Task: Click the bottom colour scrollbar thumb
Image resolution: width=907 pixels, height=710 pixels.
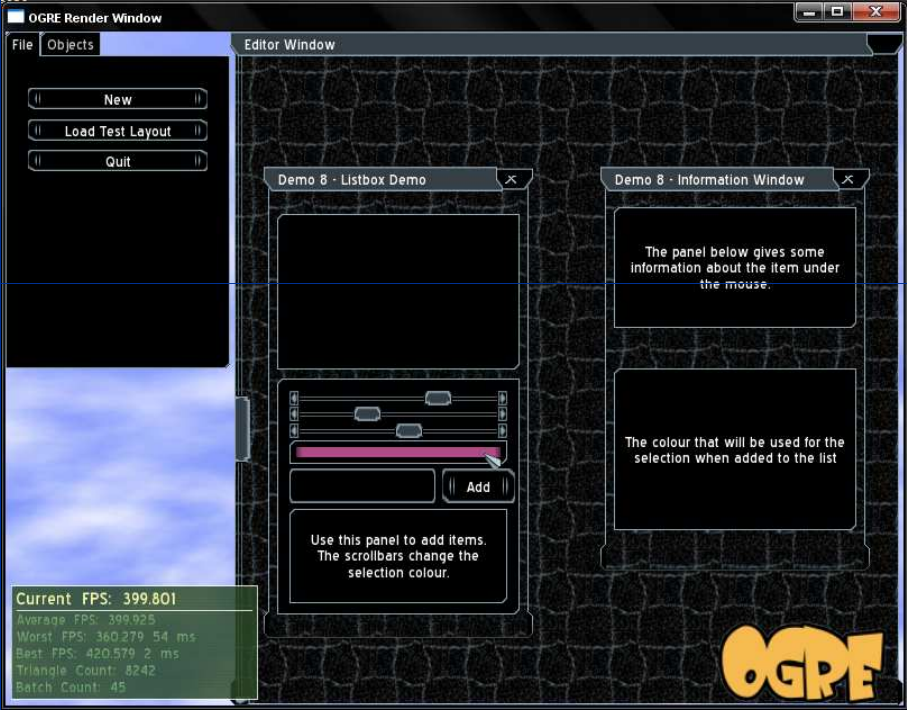Action: coord(408,431)
